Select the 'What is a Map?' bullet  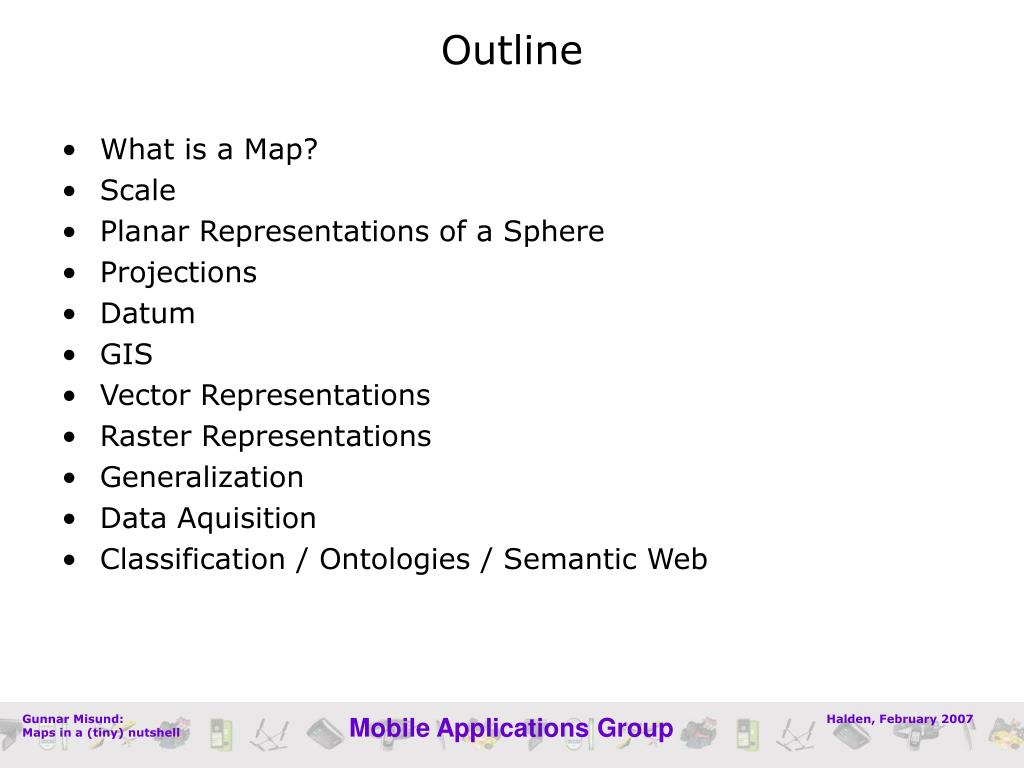click(x=209, y=150)
